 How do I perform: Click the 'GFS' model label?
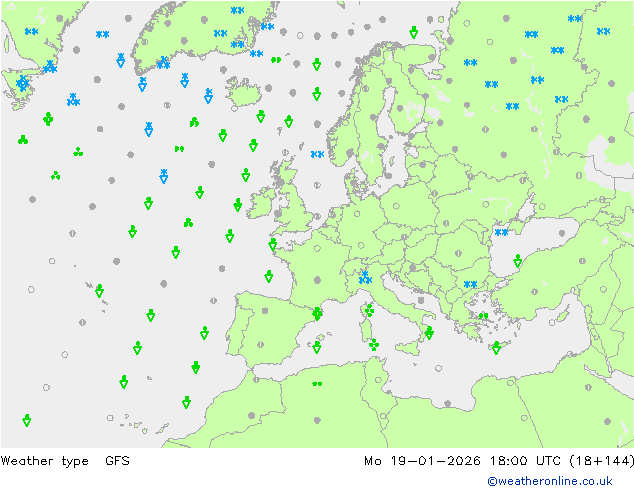[117, 461]
